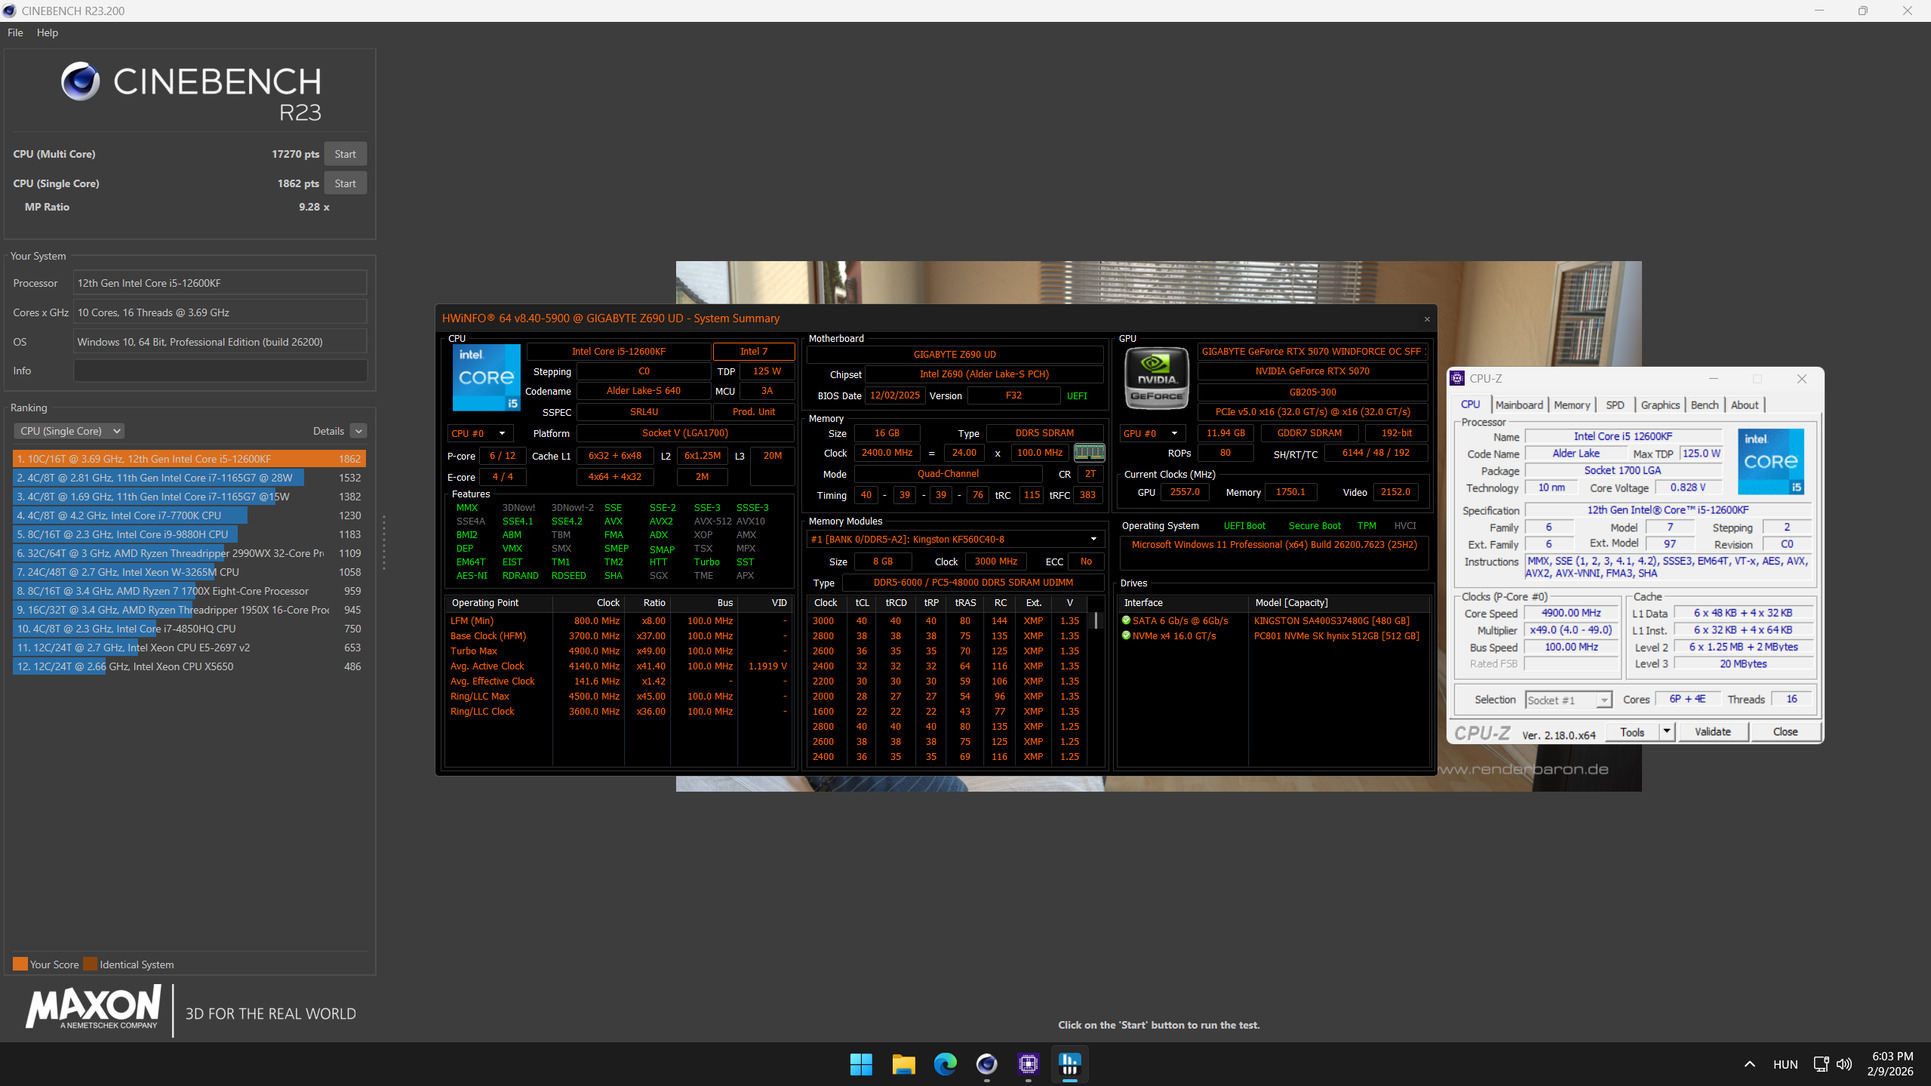The height and width of the screenshot is (1086, 1931).
Task: Click the HWiNFO memory module chip icon
Action: [1089, 453]
